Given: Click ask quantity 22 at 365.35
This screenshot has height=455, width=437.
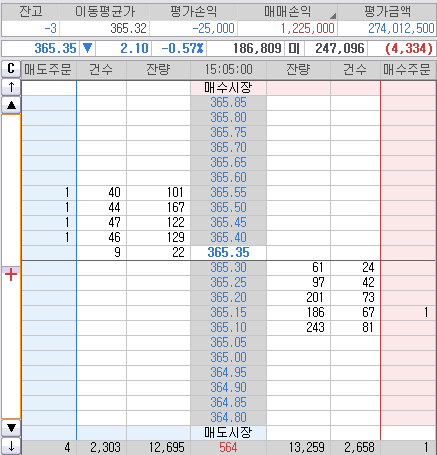Looking at the screenshot, I should [x=158, y=253].
